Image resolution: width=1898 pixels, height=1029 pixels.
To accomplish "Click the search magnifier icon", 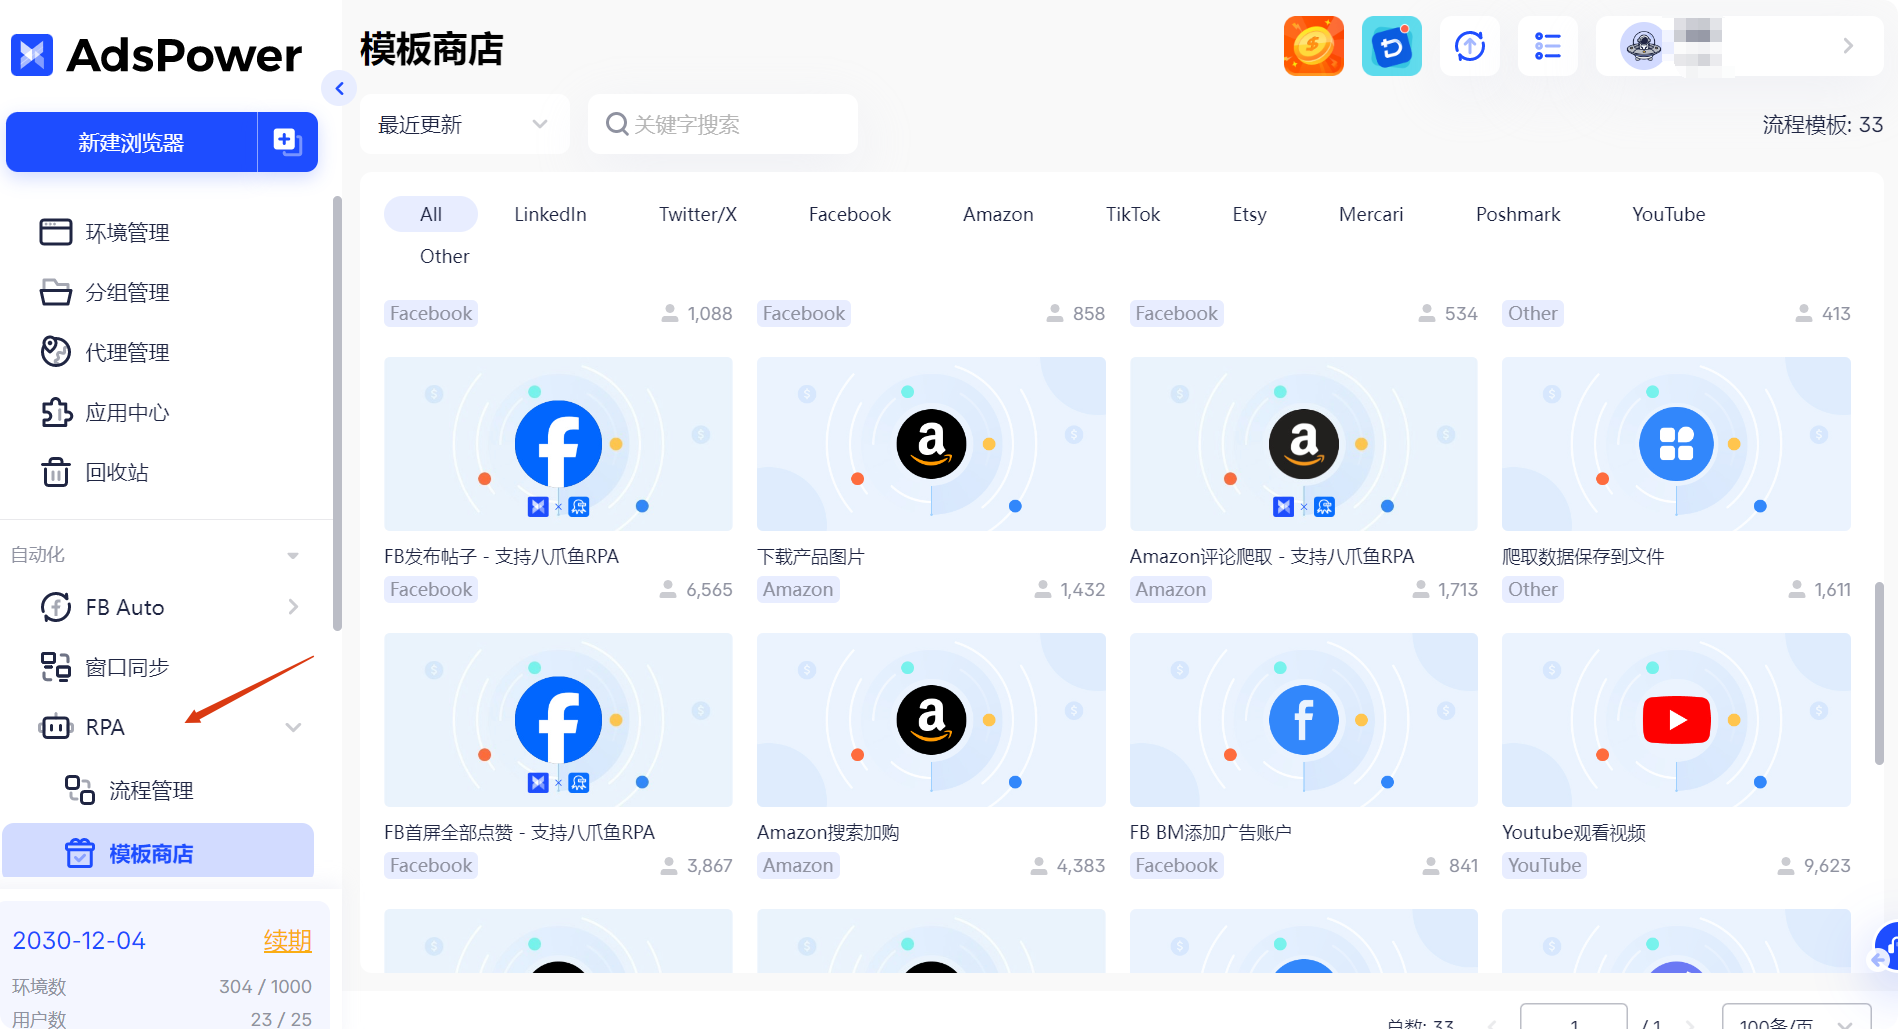I will click(617, 124).
